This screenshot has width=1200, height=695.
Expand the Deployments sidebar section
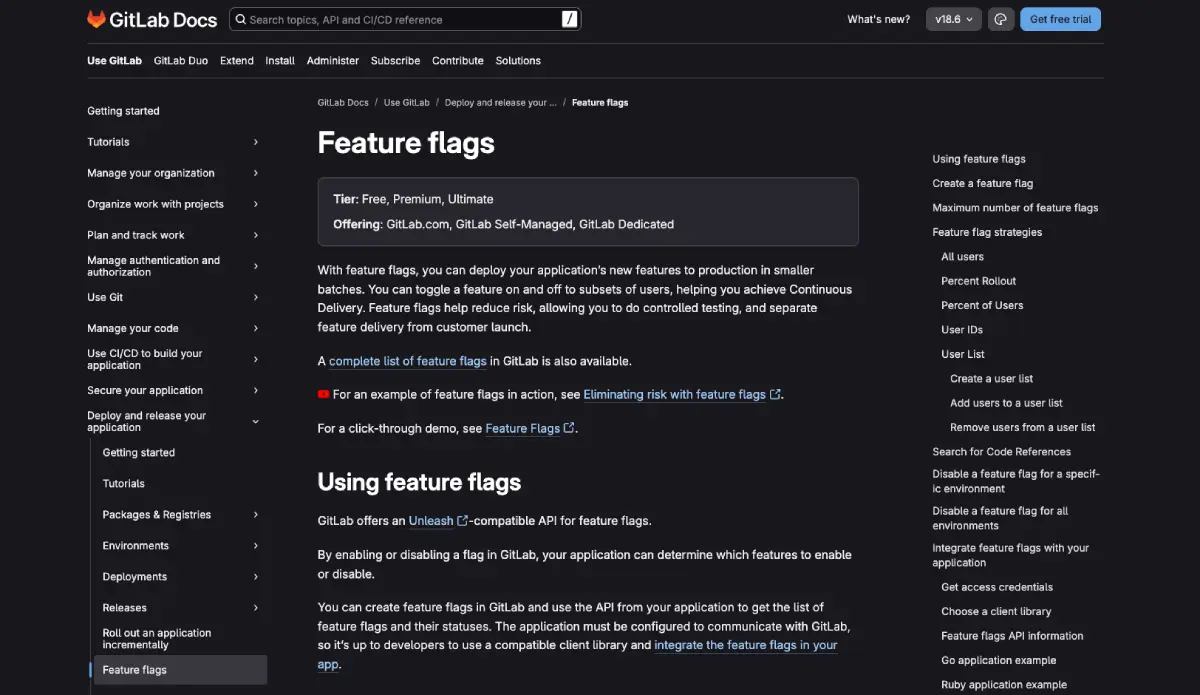coord(256,576)
